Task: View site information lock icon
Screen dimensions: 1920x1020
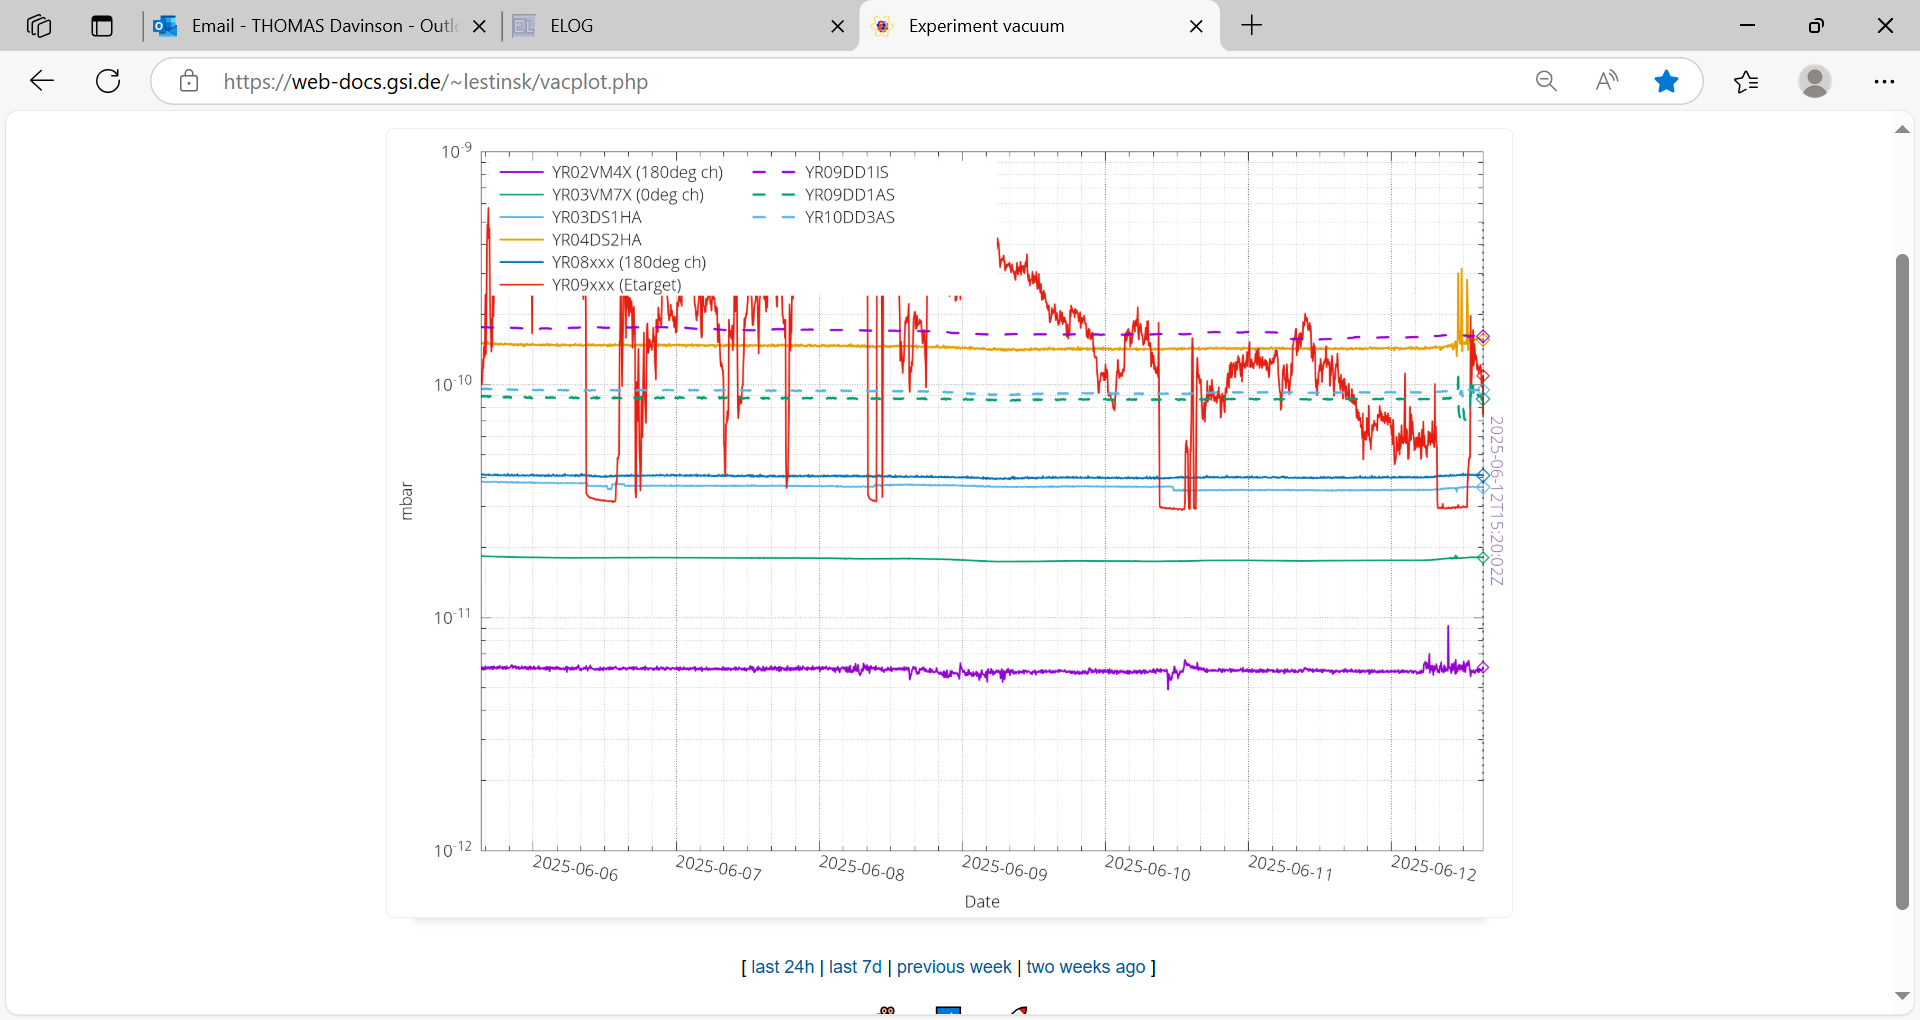Action: 189,81
